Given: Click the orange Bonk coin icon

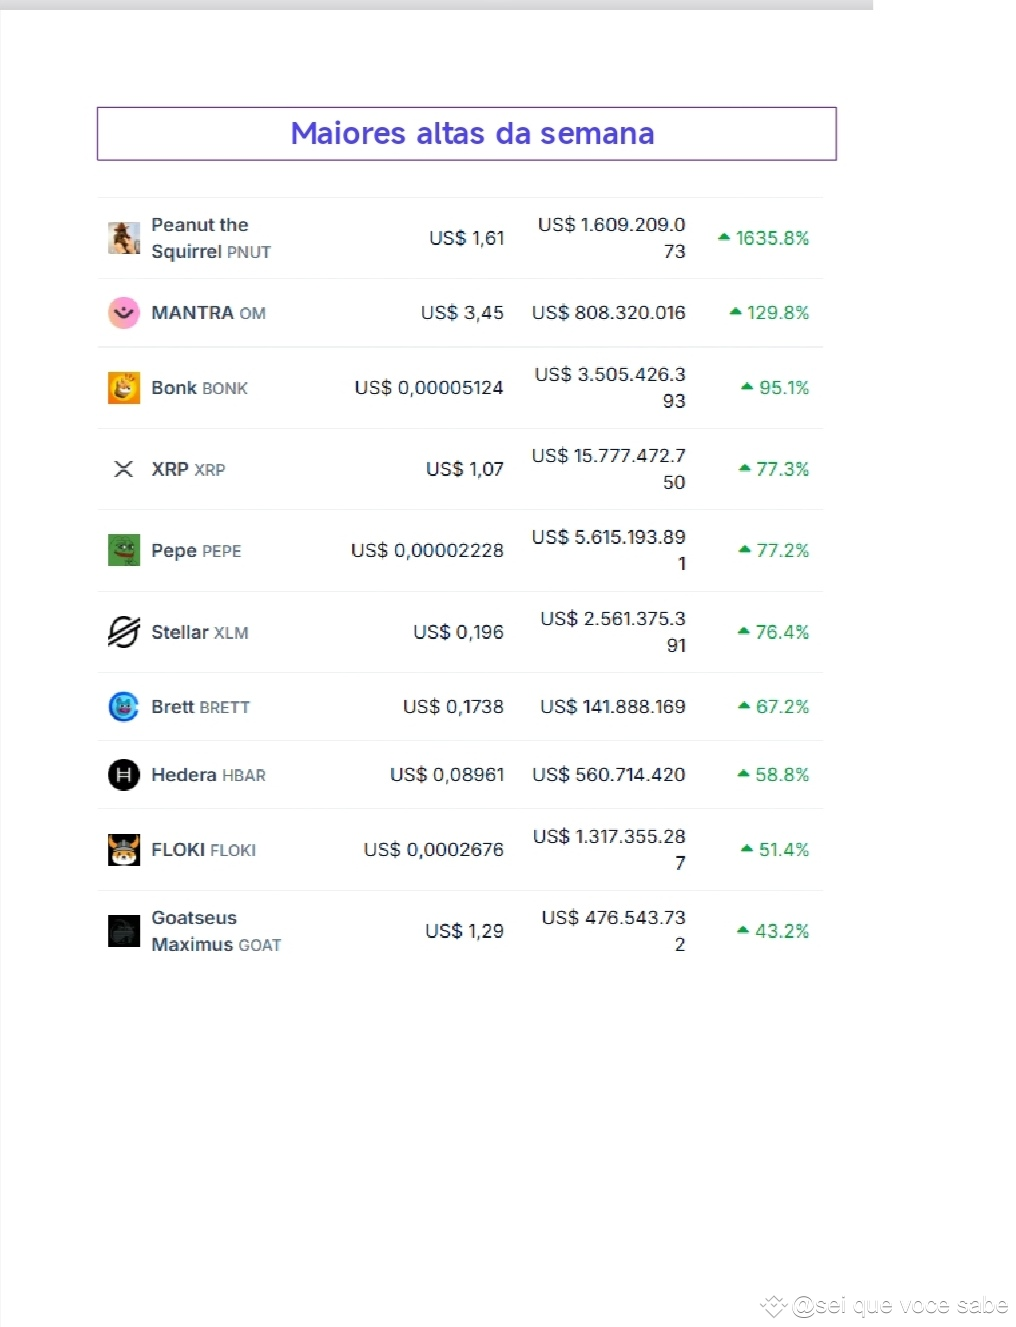Looking at the screenshot, I should (124, 388).
